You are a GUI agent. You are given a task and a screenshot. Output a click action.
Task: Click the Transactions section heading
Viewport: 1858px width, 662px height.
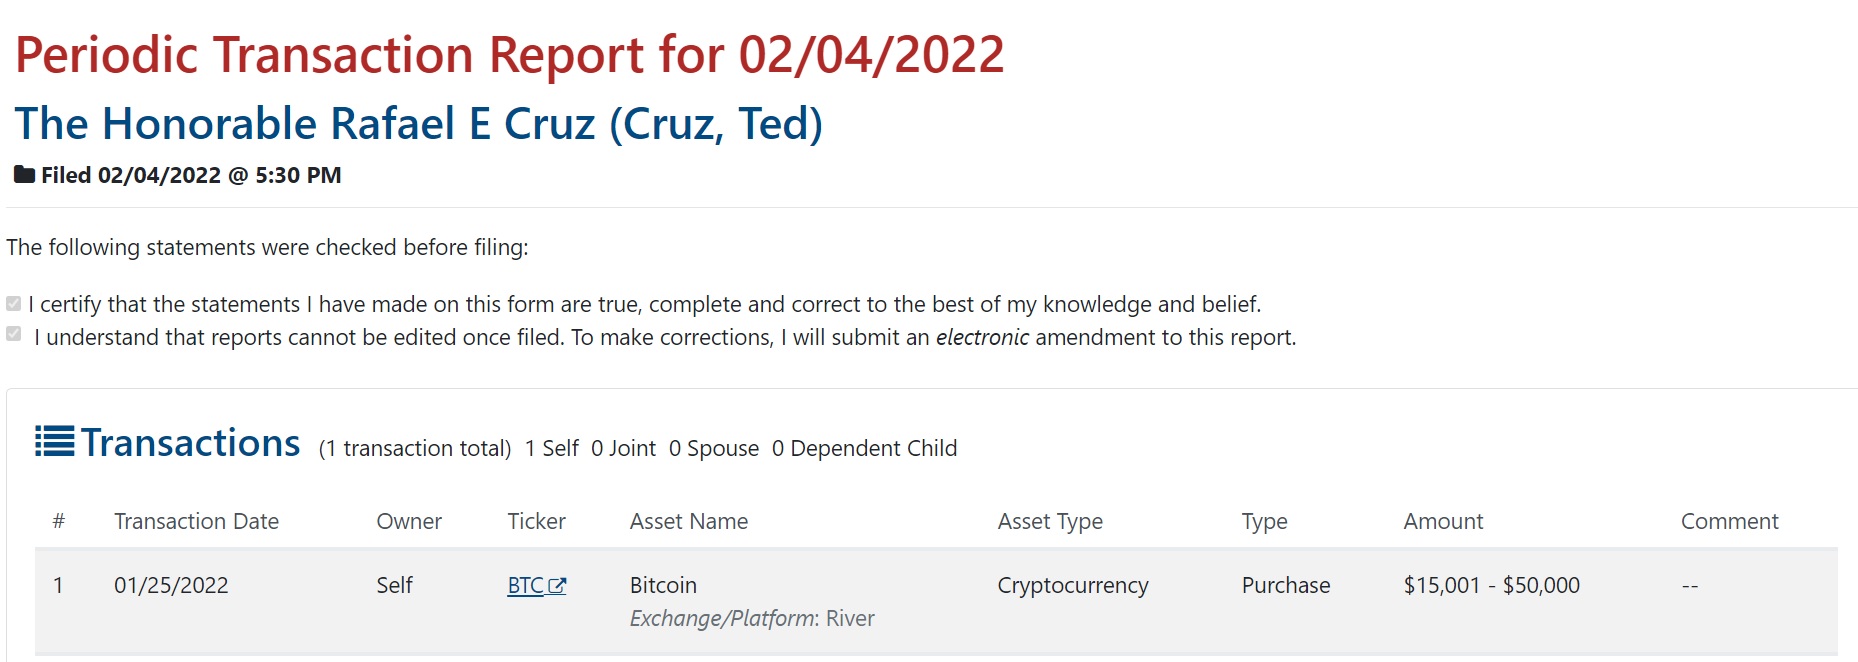pos(190,443)
